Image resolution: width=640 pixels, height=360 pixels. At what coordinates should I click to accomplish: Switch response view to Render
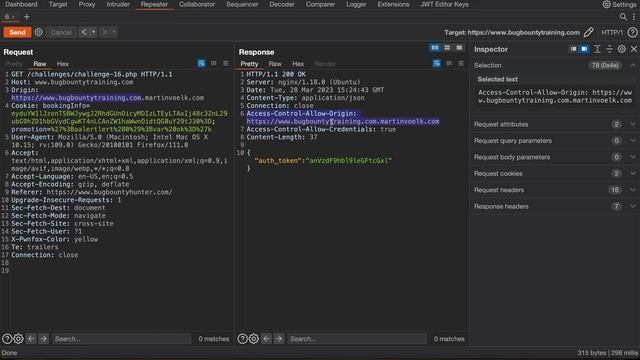pyautogui.click(x=325, y=64)
